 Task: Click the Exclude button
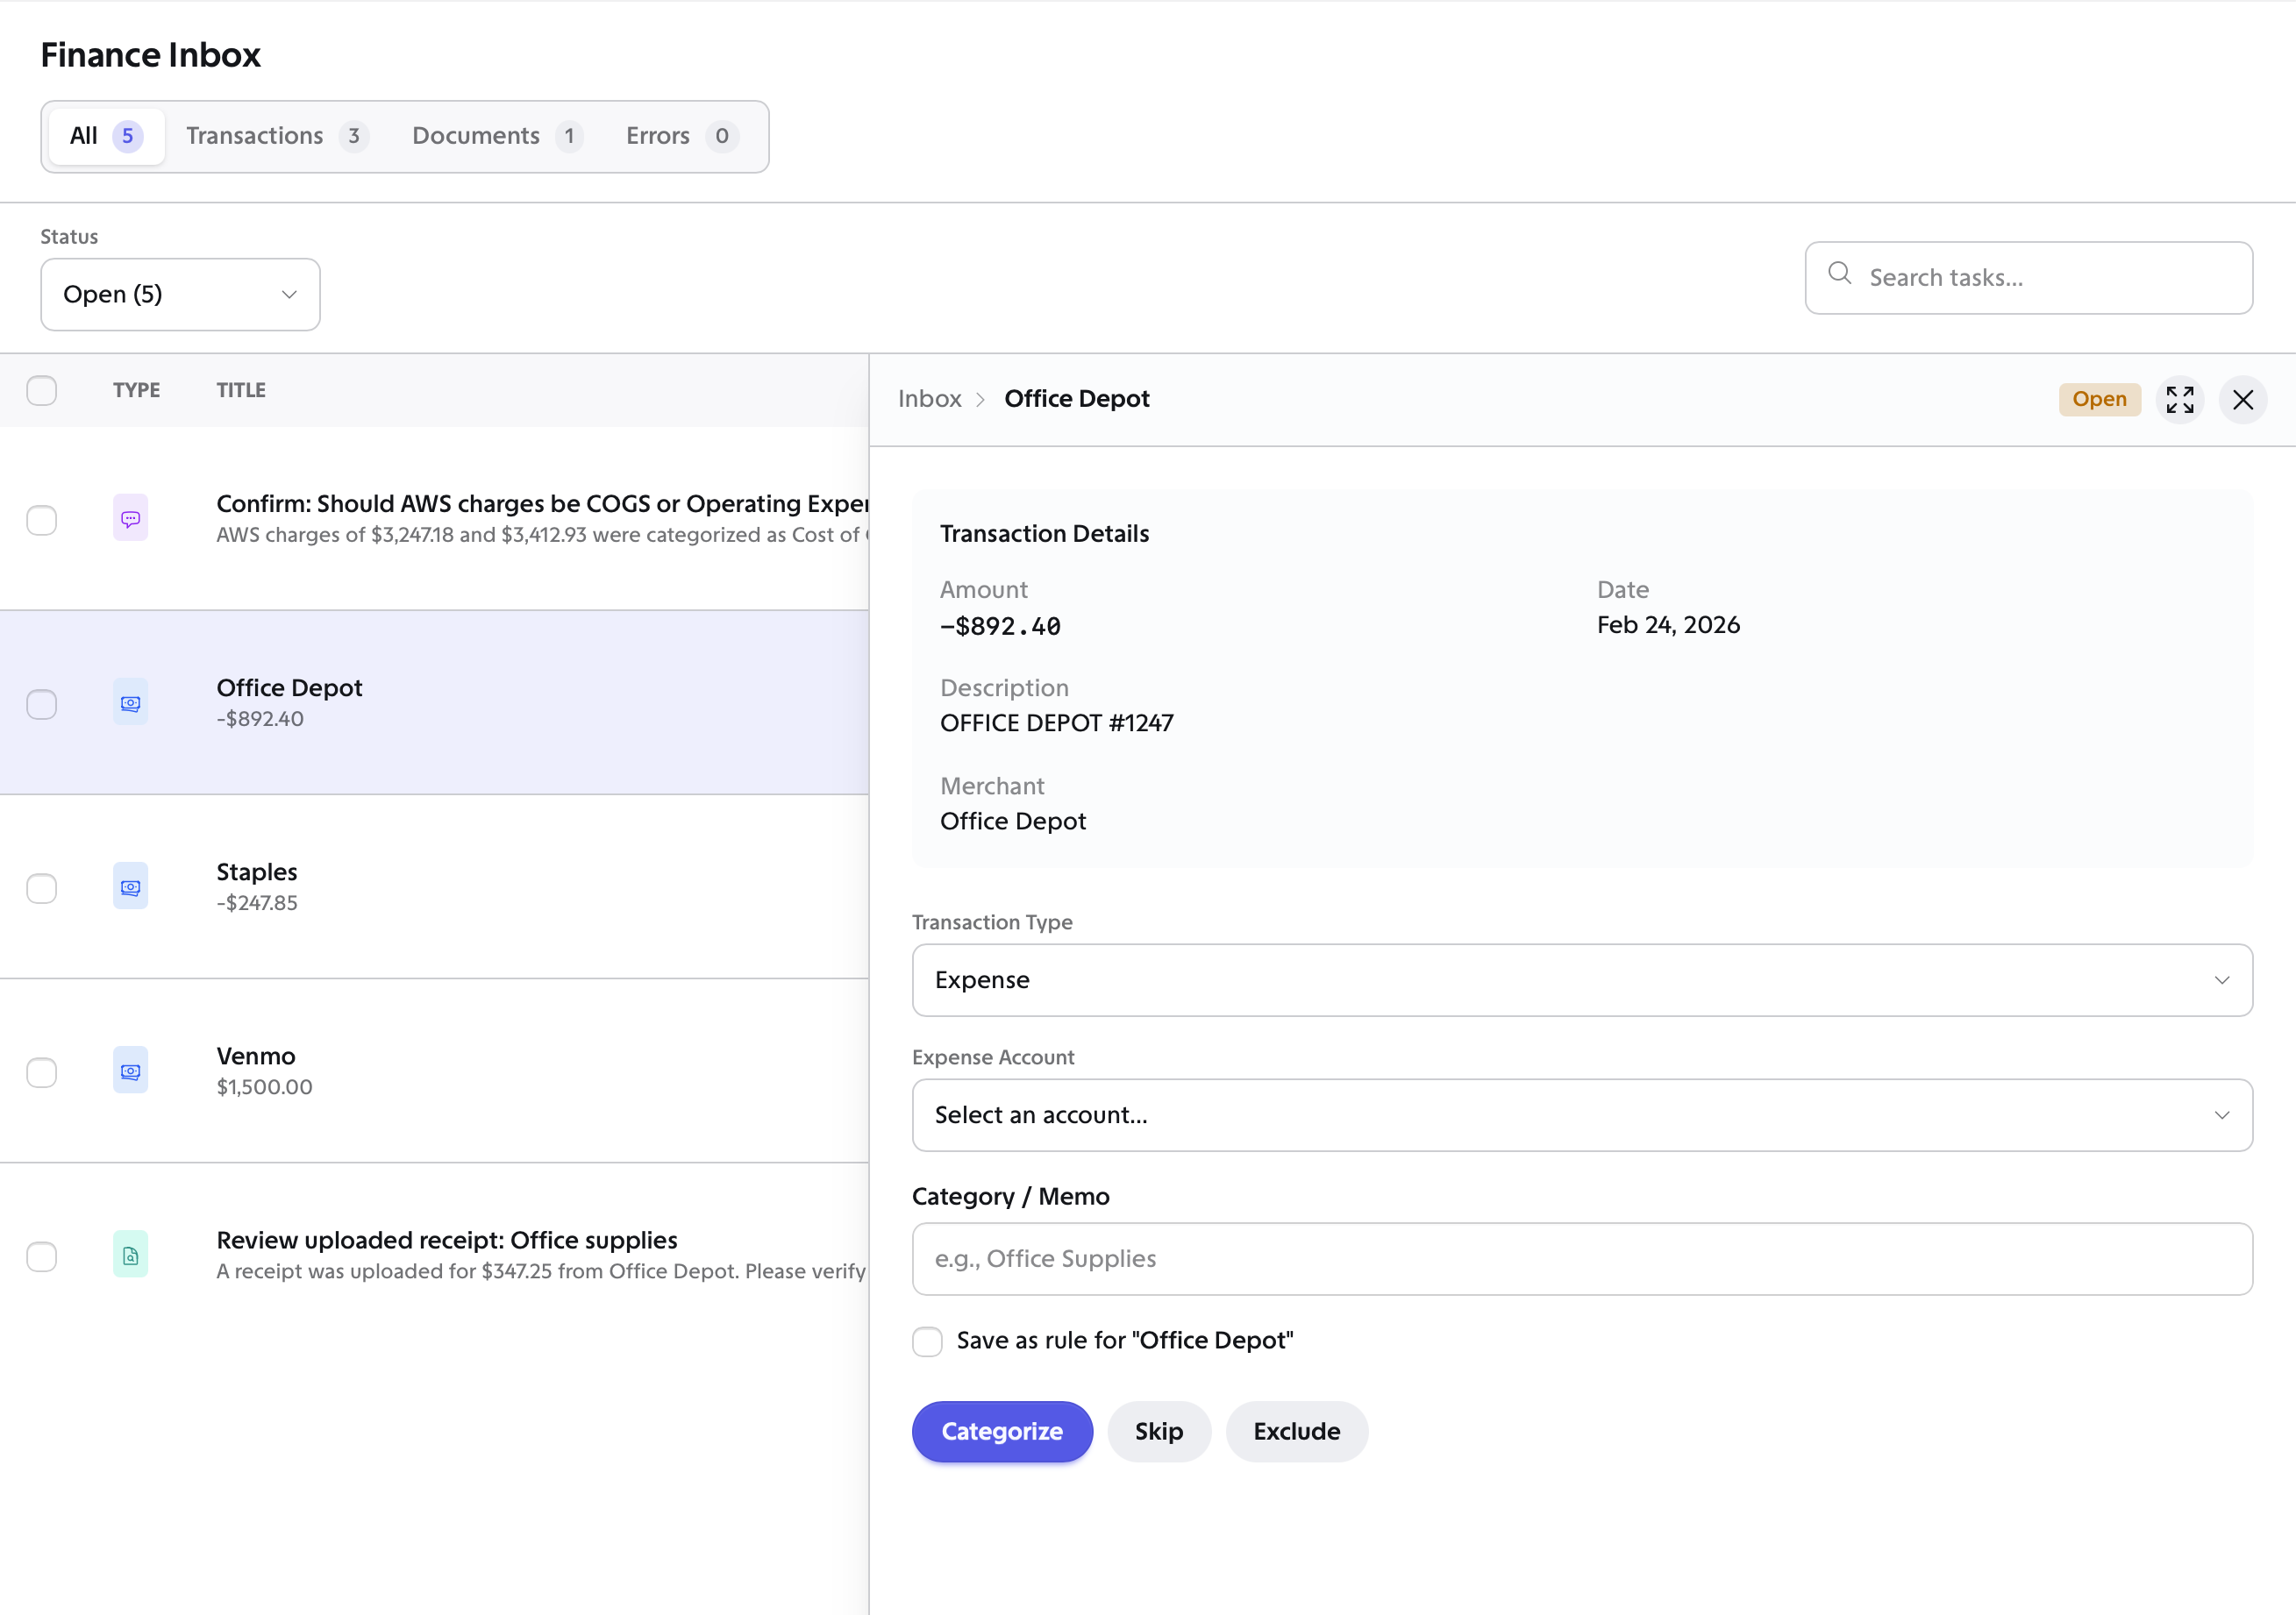point(1296,1431)
